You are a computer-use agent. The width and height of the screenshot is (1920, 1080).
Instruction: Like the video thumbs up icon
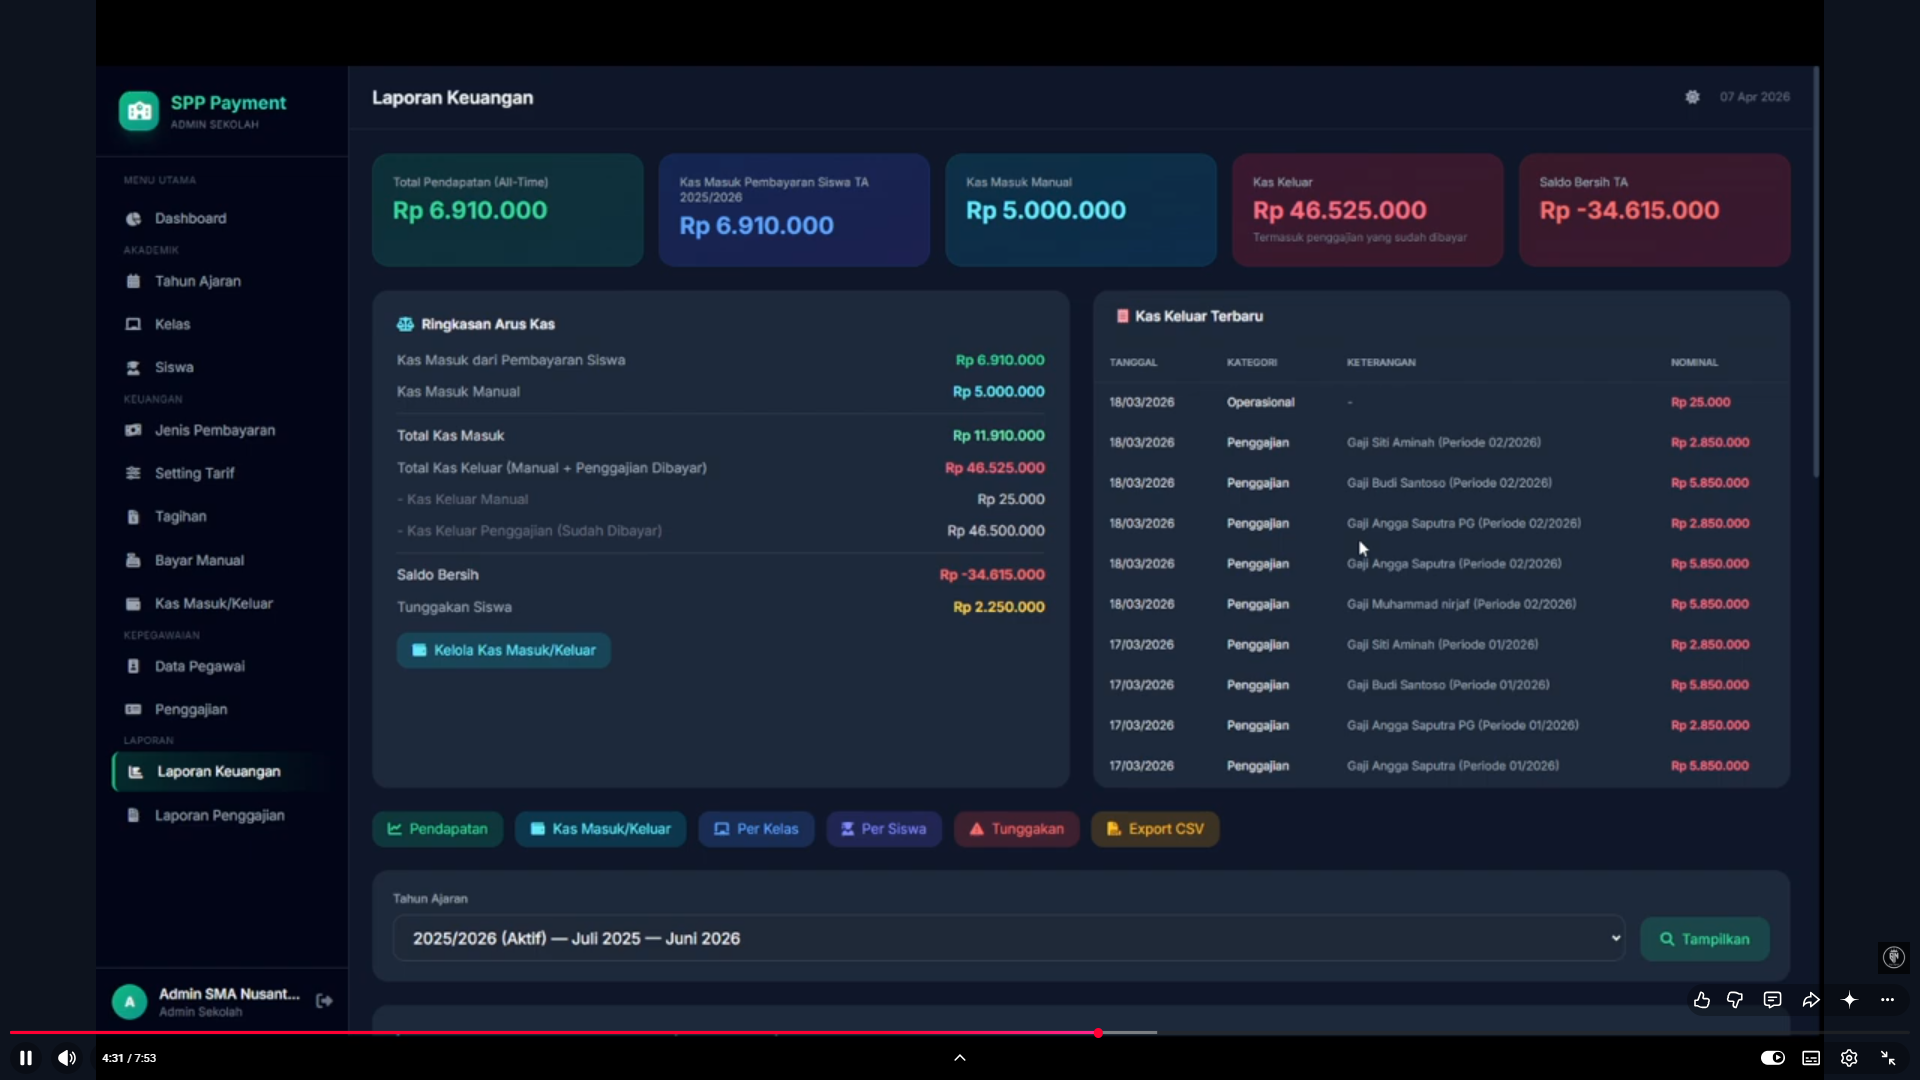click(1702, 1000)
